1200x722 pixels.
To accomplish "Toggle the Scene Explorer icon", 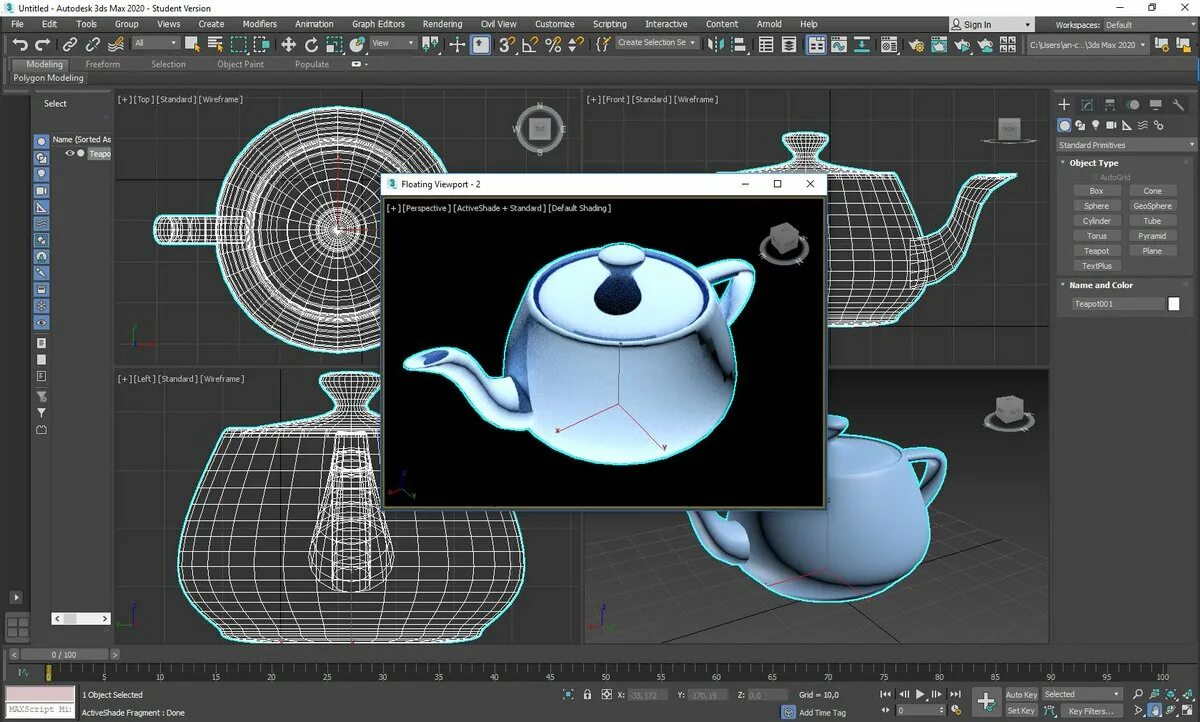I will (x=766, y=44).
